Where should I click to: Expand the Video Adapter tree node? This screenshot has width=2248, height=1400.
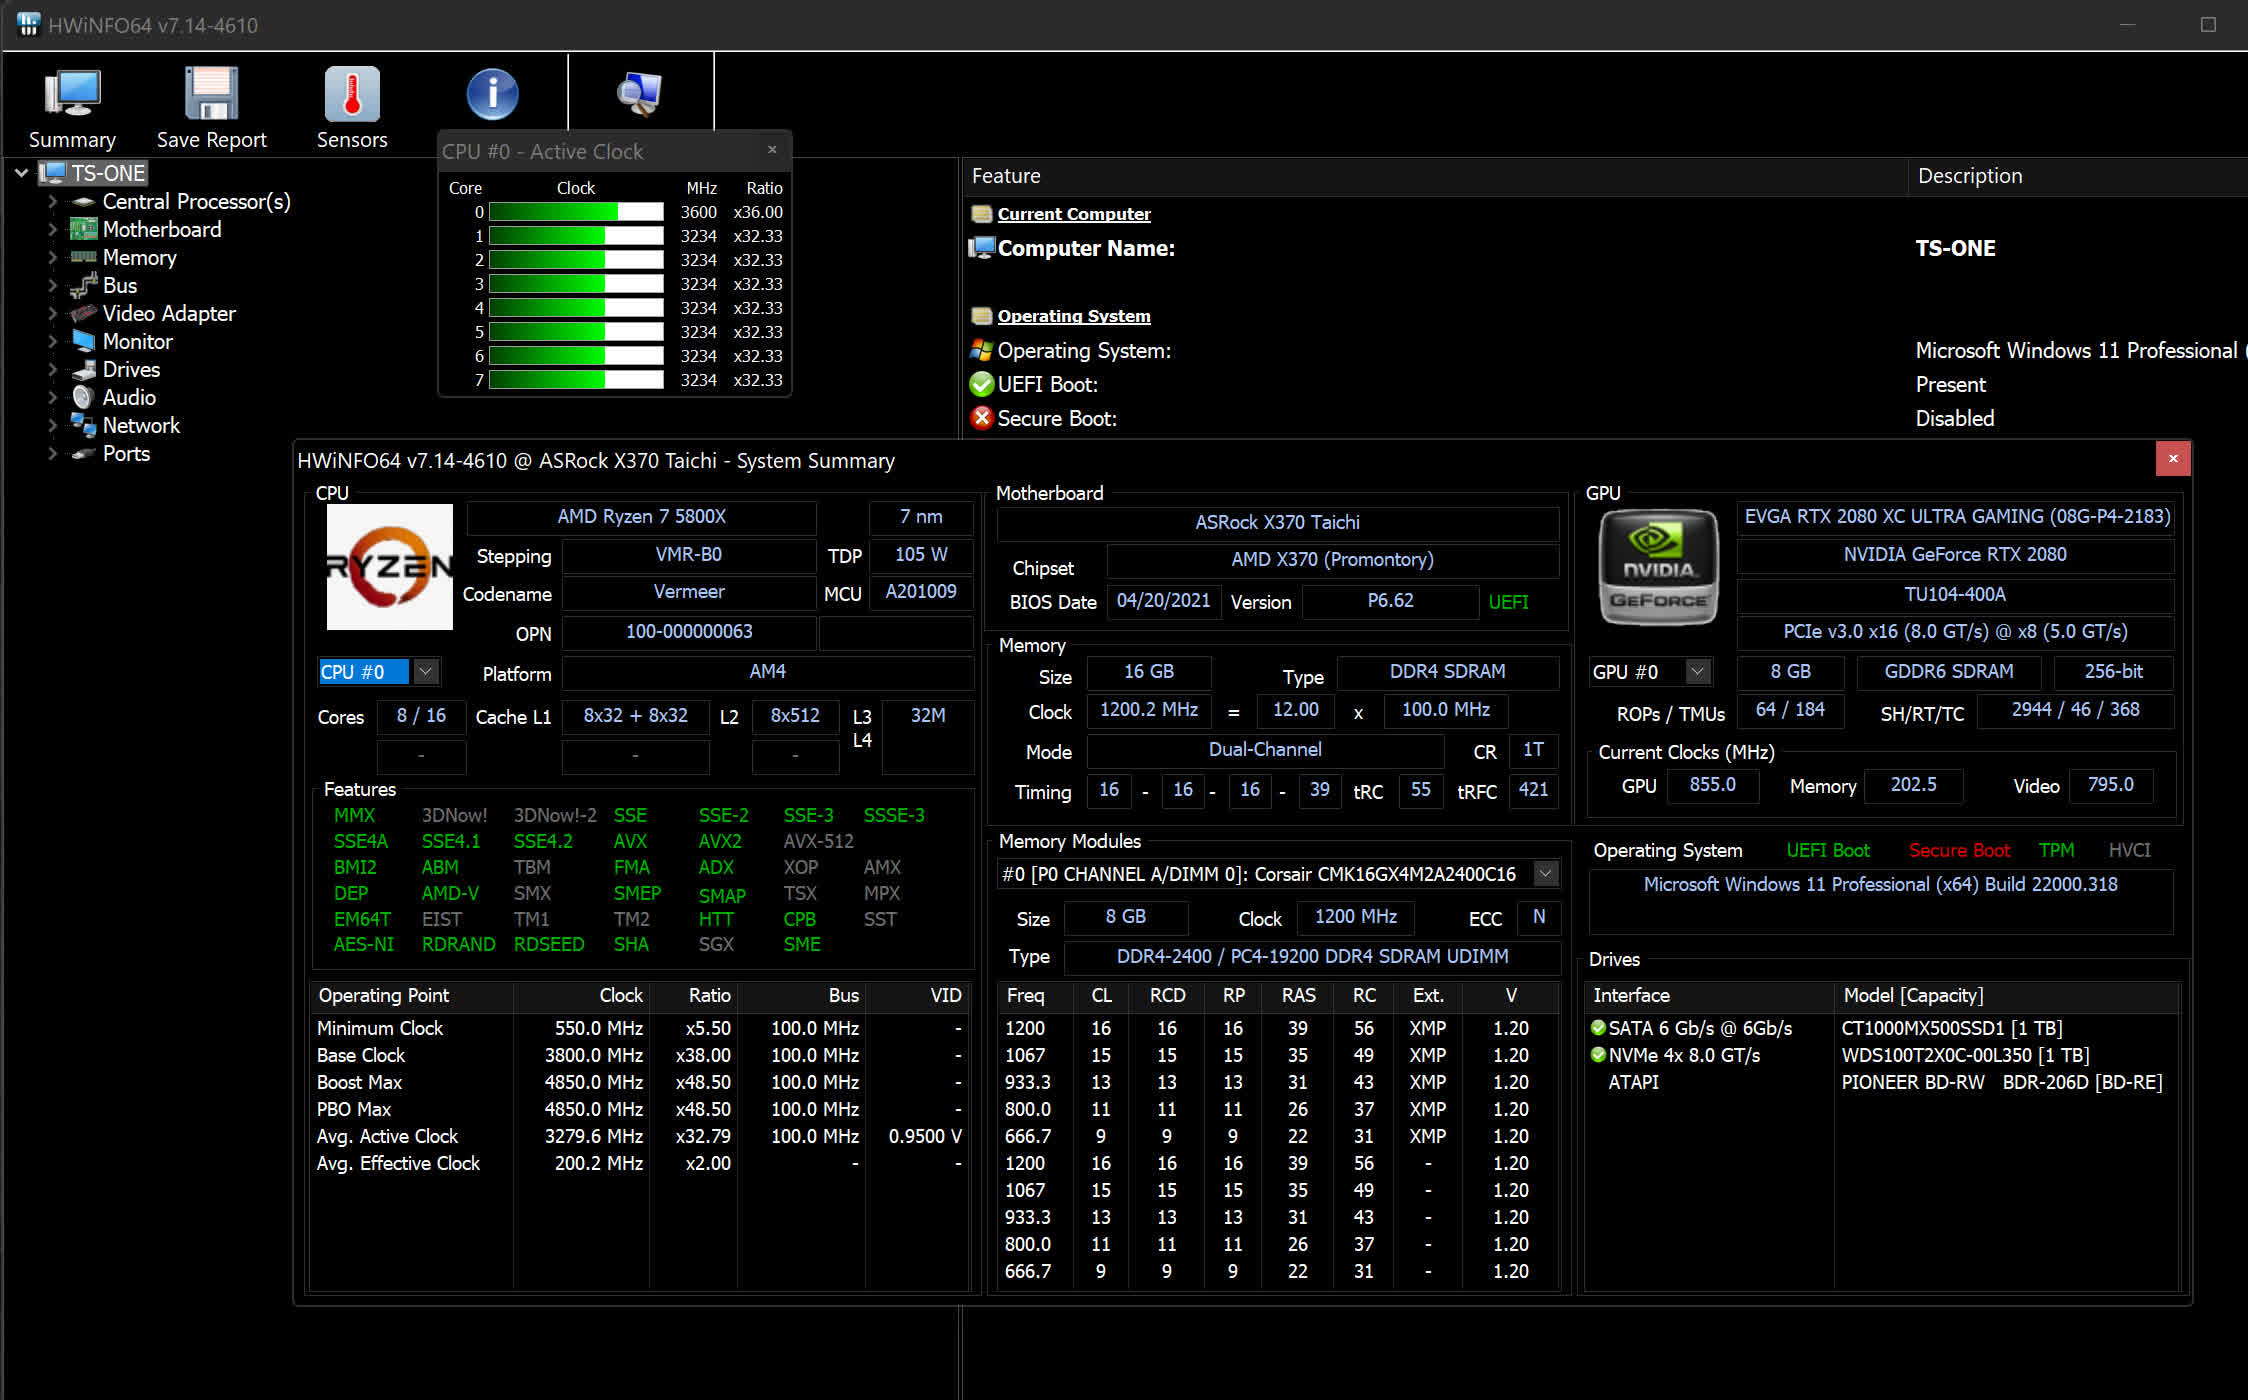(x=53, y=314)
